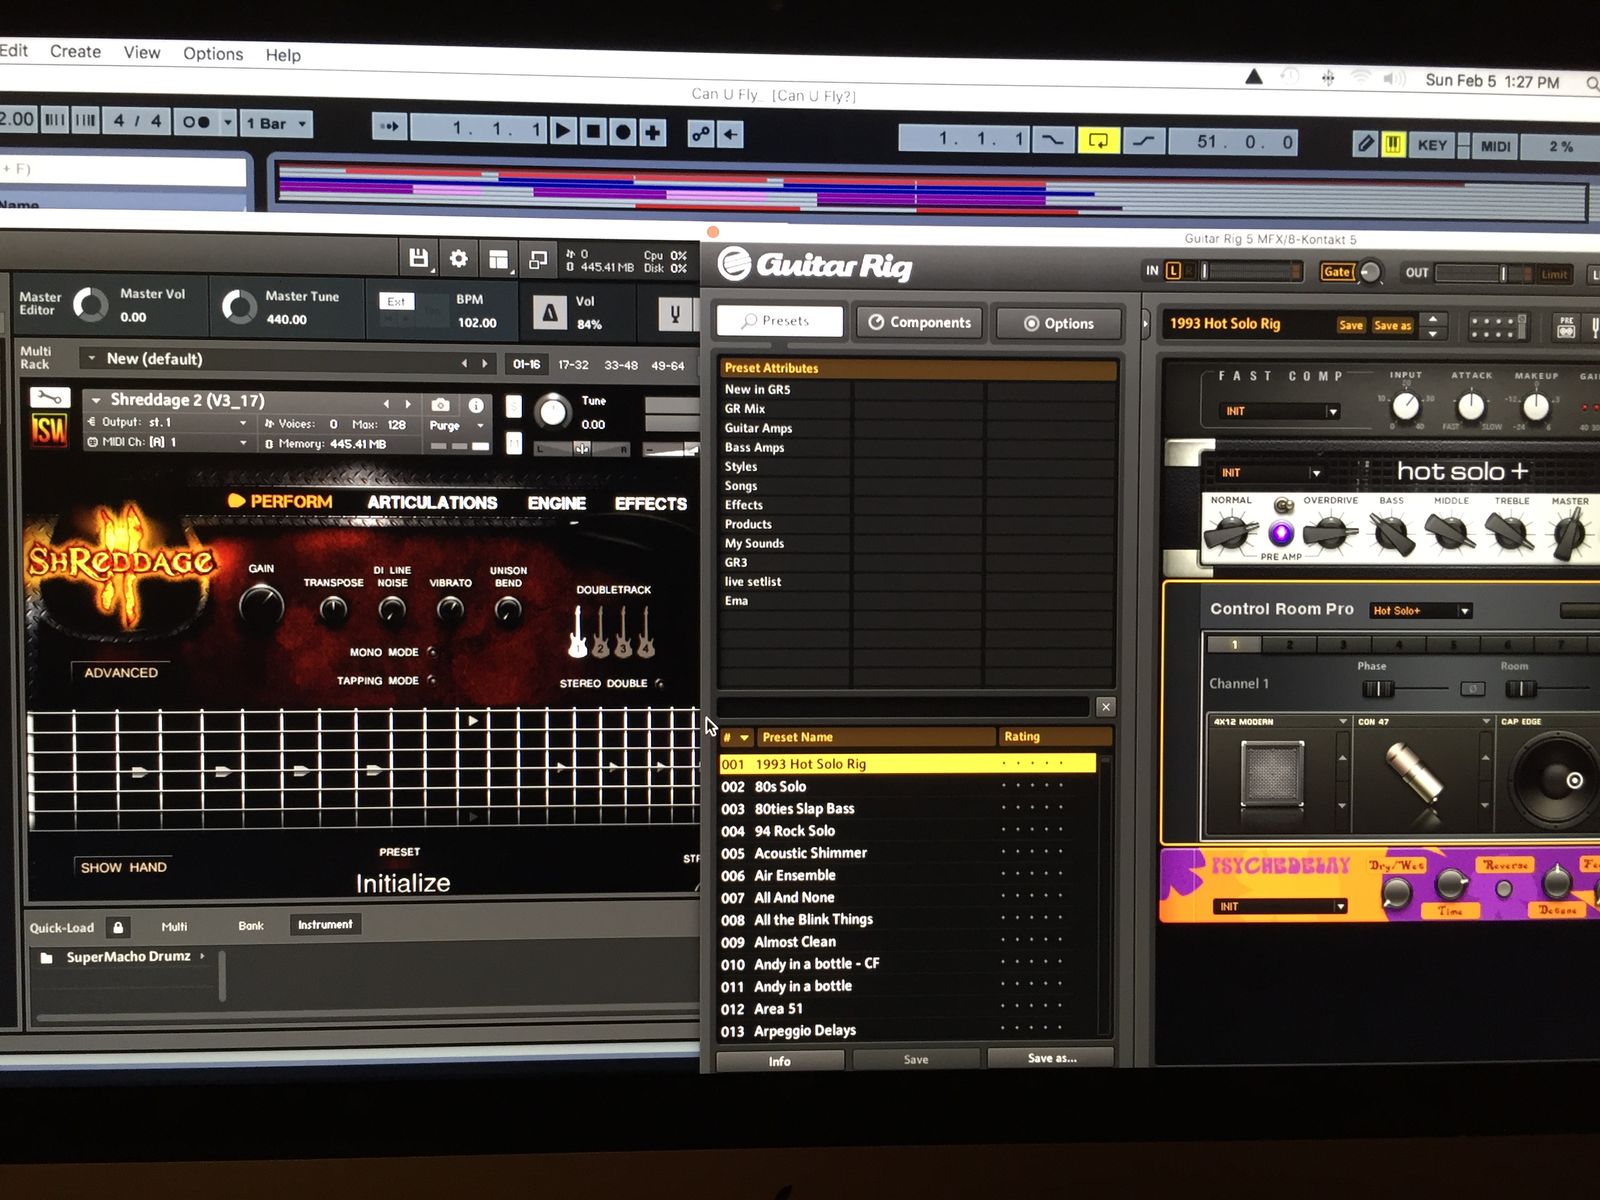The image size is (1600, 1200).
Task: Switch to the Components tab
Action: (x=920, y=322)
